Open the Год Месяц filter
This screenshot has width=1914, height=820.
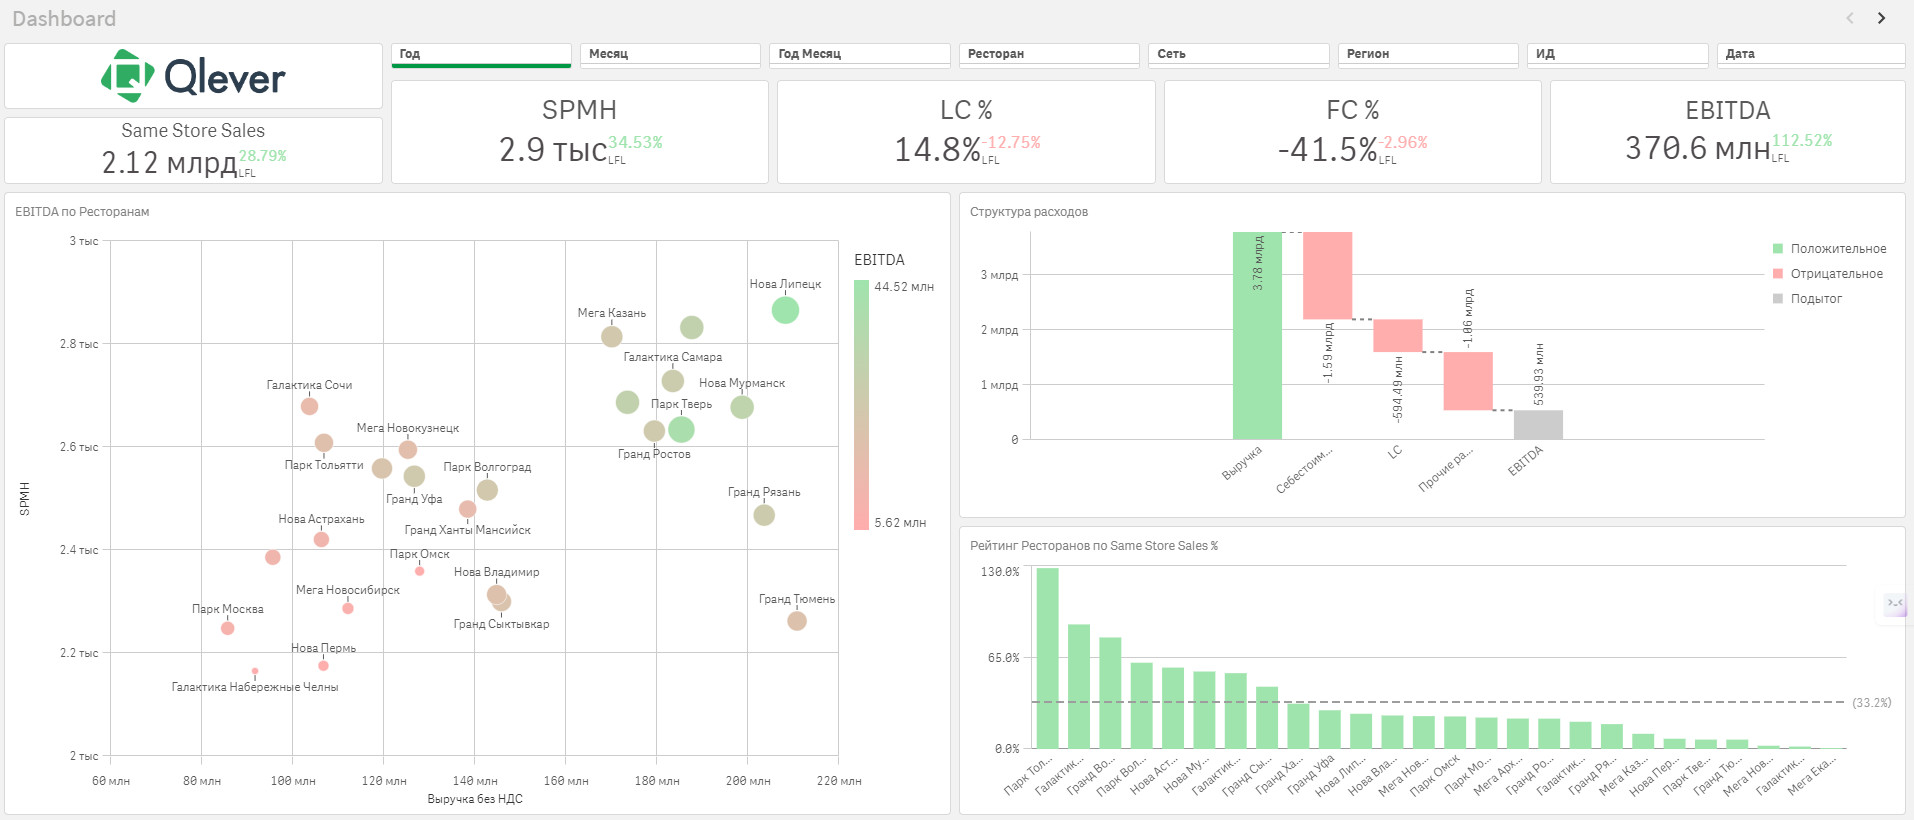pos(860,55)
